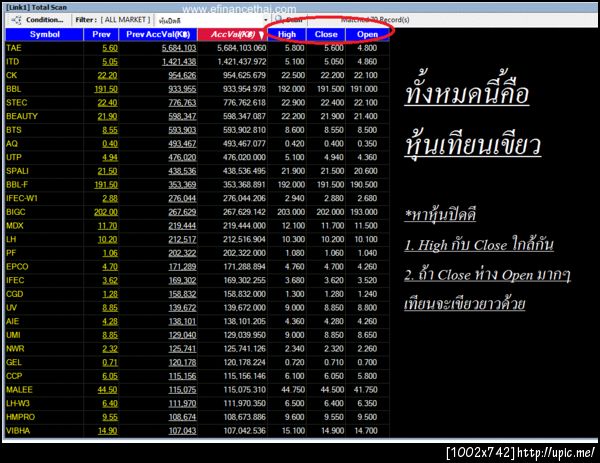600x463 pixels.
Task: Select the BEAUTY symbol
Action: click(x=22, y=116)
